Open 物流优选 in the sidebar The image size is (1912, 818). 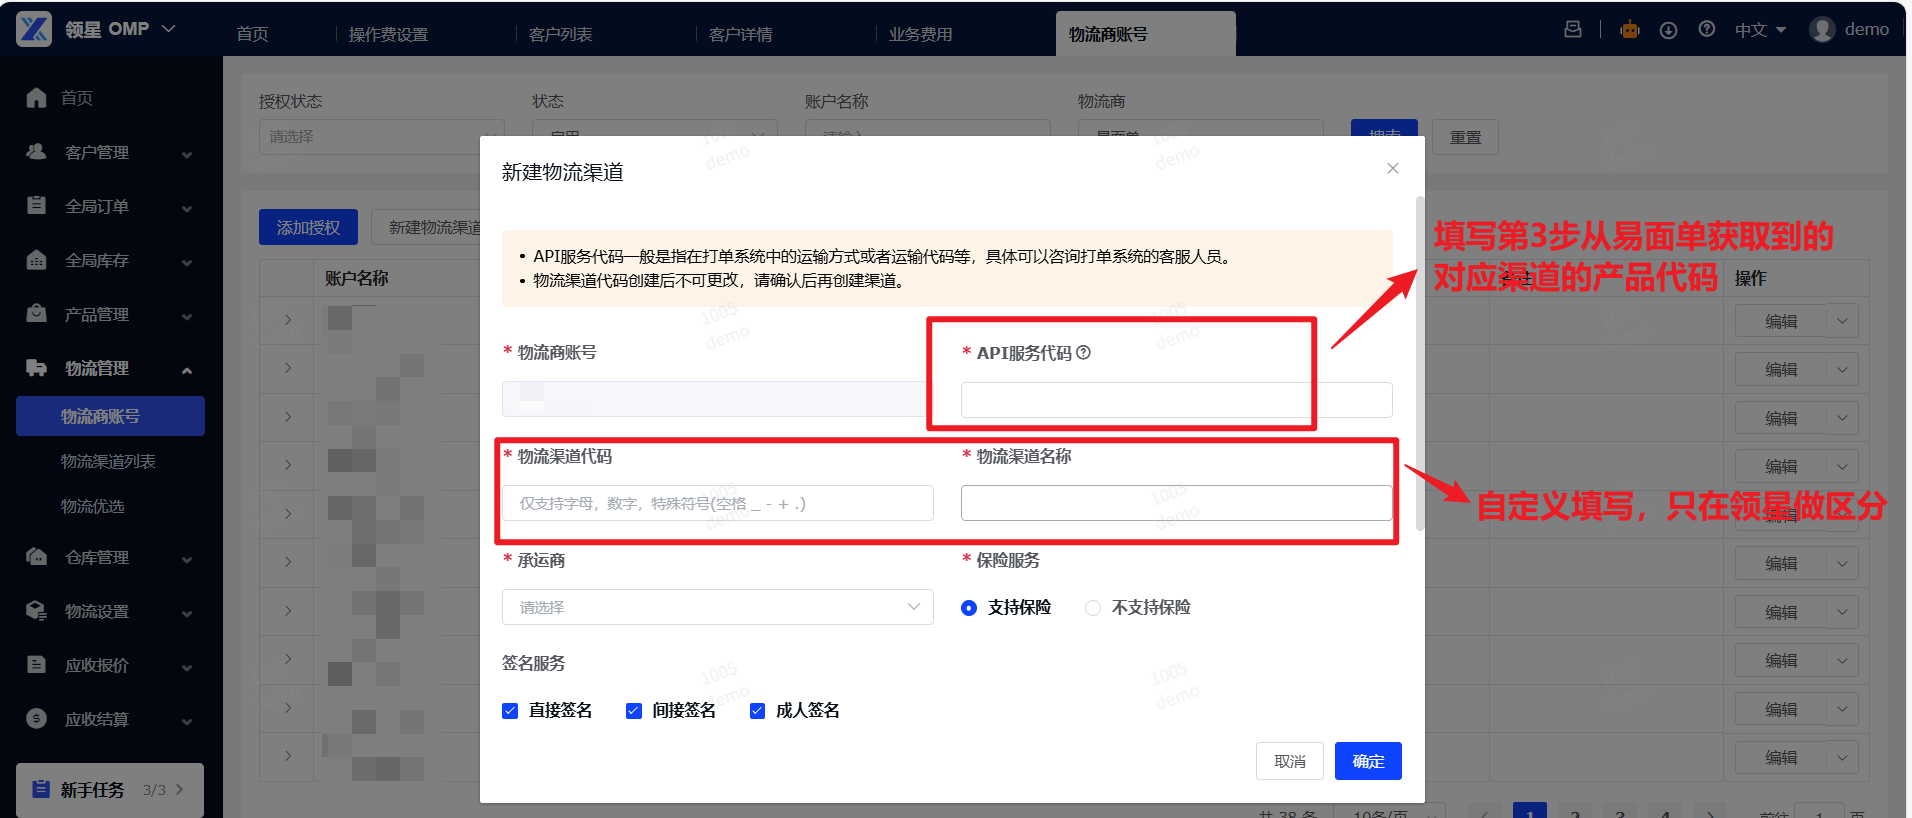(92, 506)
